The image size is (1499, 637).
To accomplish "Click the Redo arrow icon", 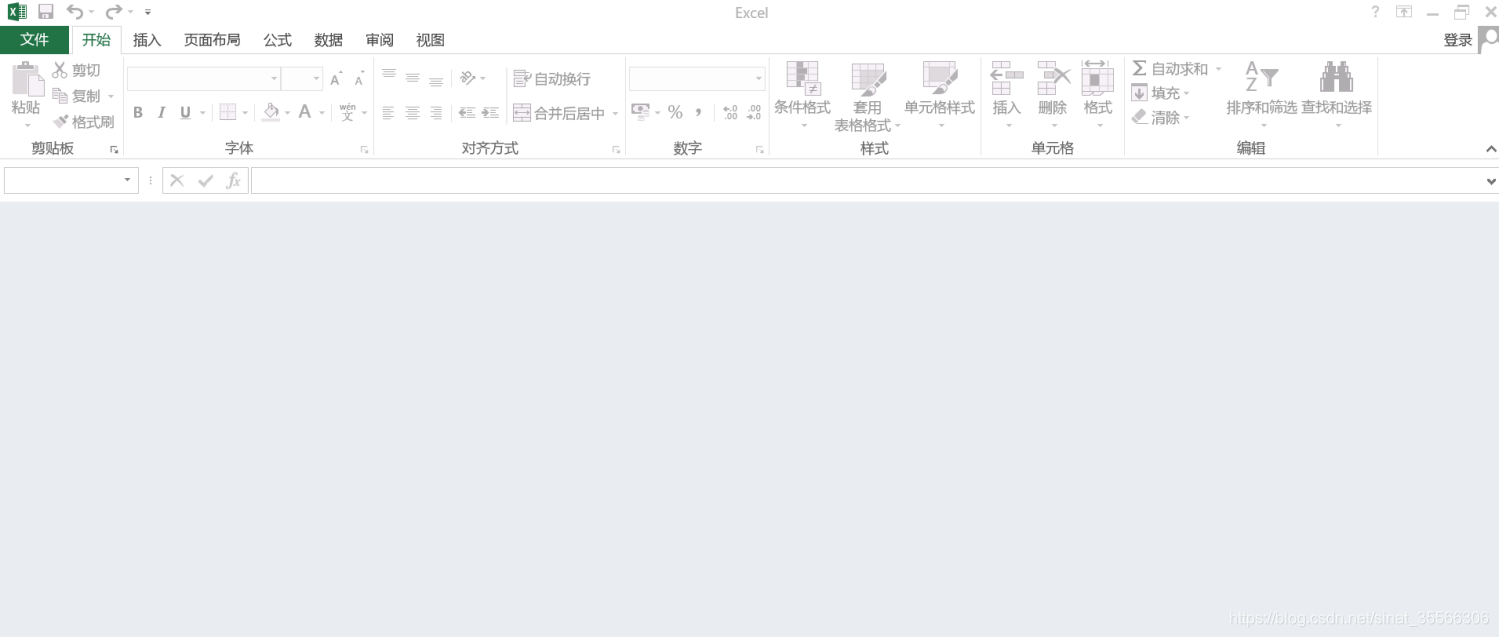I will 114,12.
